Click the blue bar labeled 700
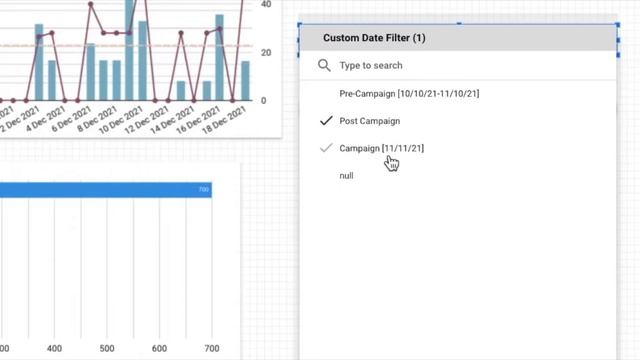 click(106, 190)
